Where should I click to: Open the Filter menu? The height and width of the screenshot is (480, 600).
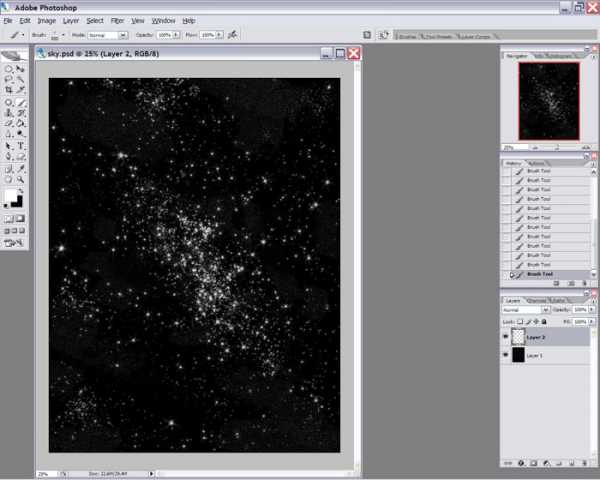point(117,20)
